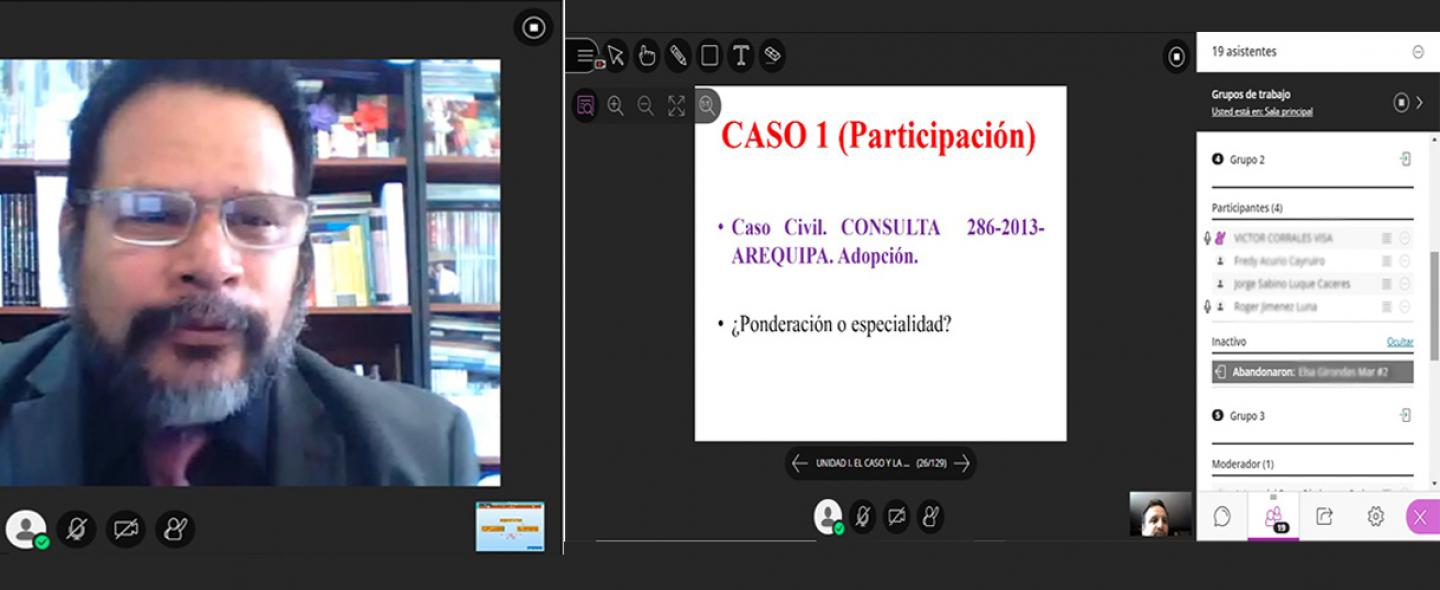Screen dimensions: 1440x590
Task: Open move handle for Jorge Sabino Luque Caceres
Action: [1387, 284]
